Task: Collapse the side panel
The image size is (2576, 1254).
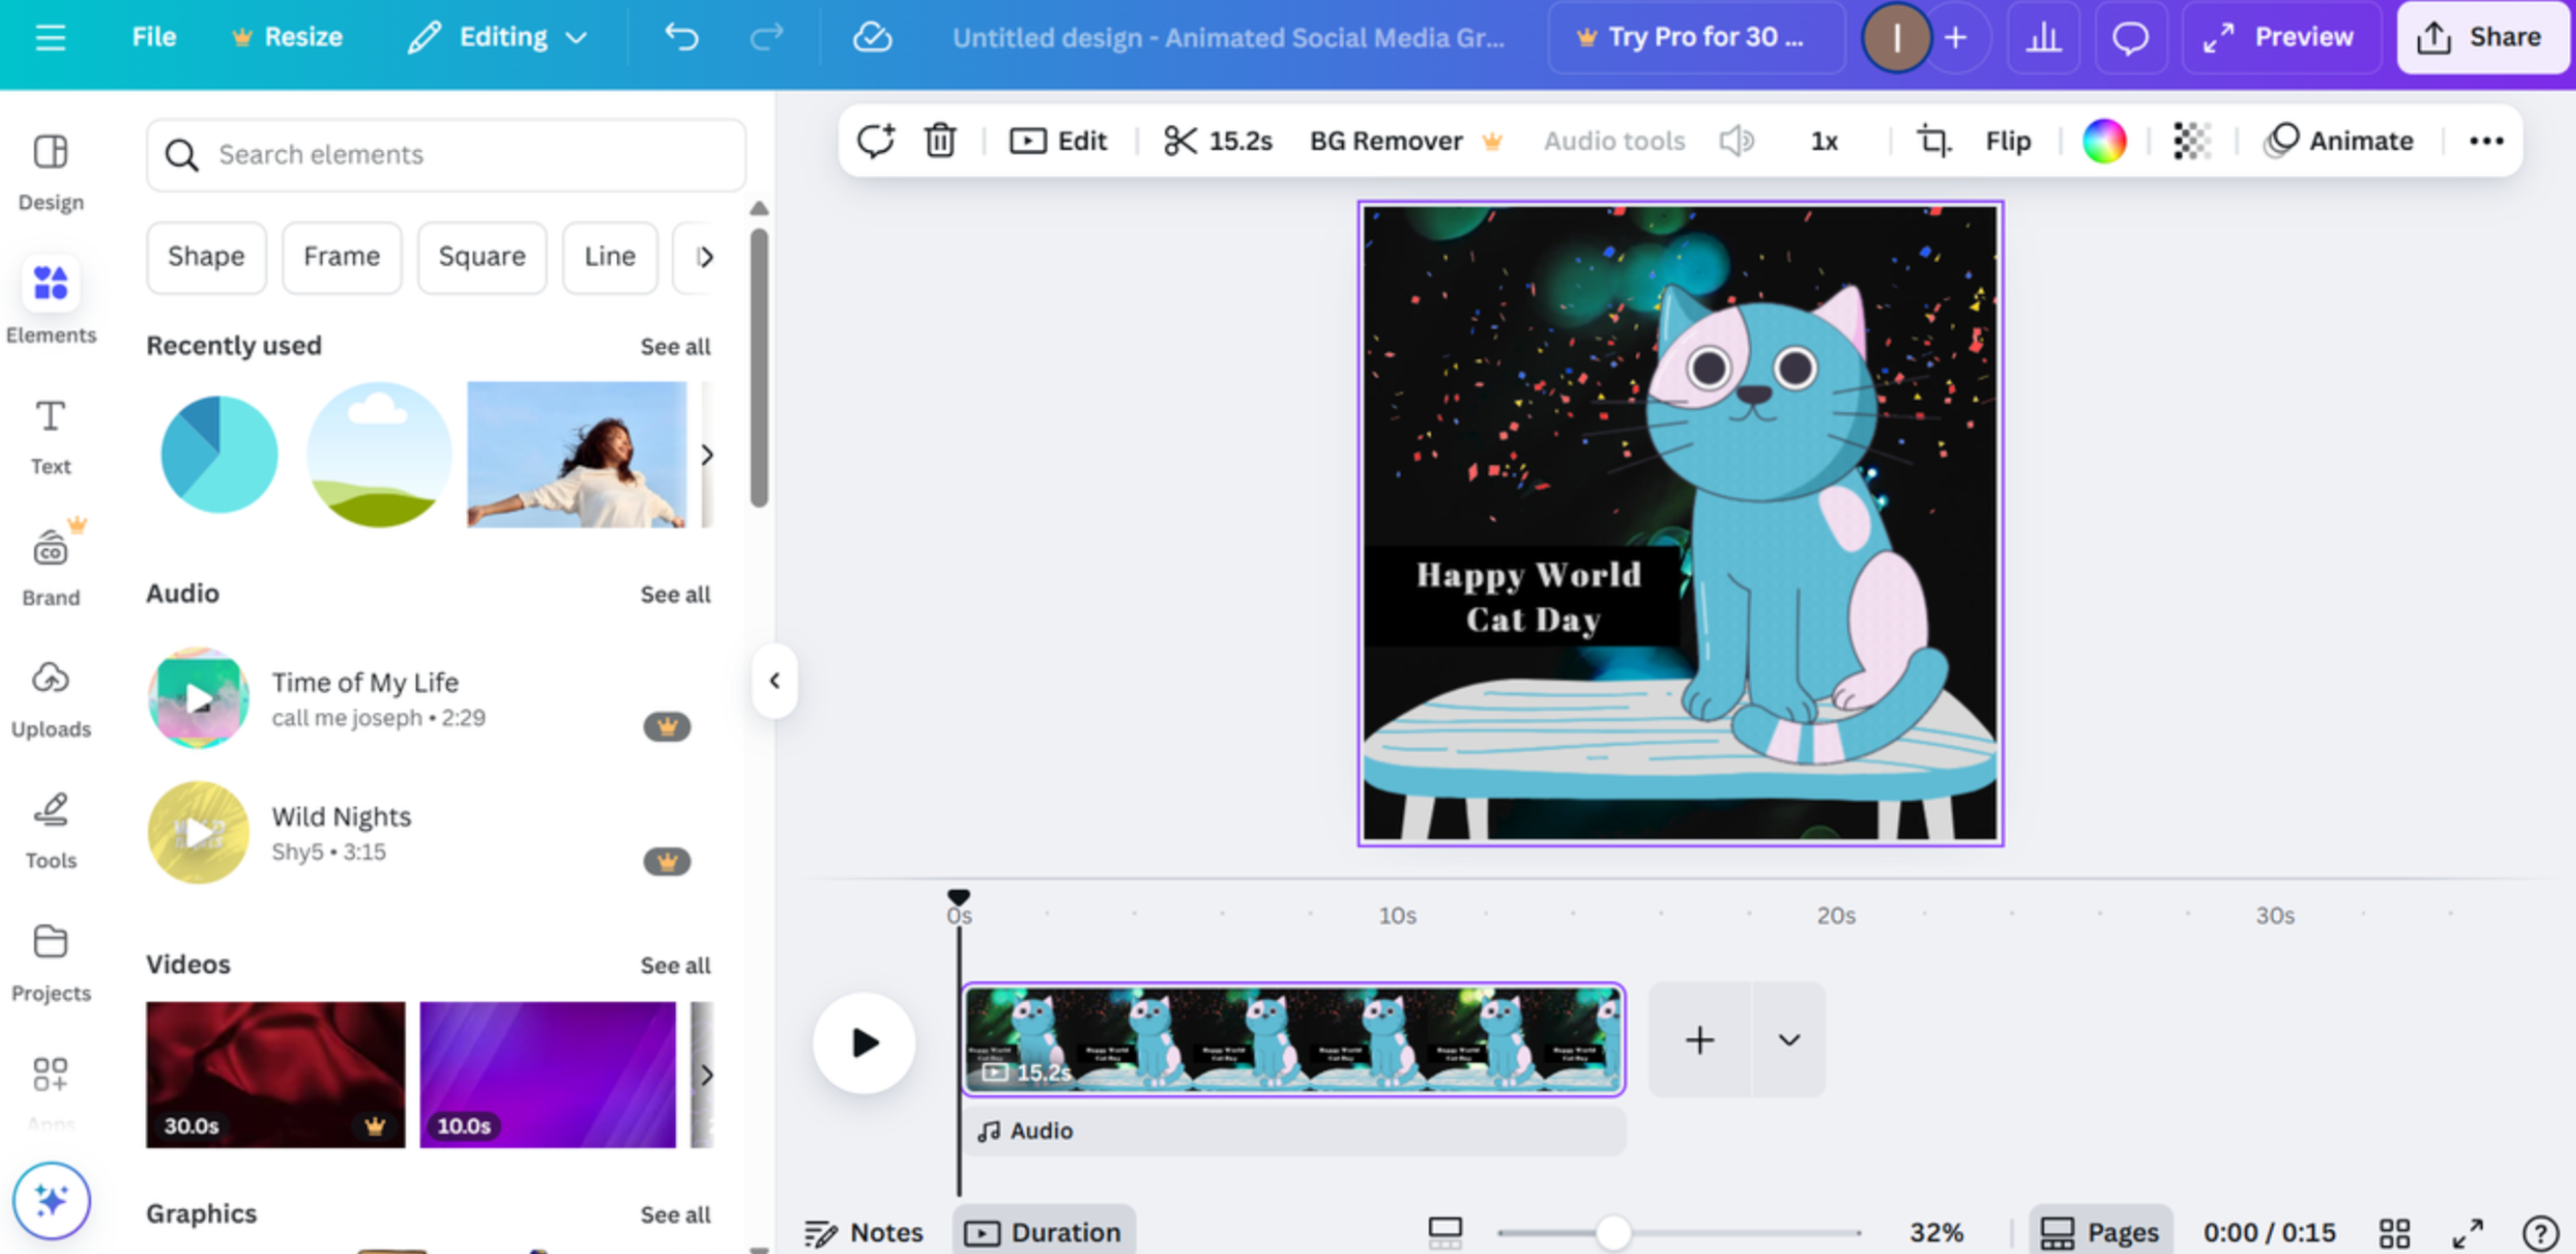Action: 774,681
